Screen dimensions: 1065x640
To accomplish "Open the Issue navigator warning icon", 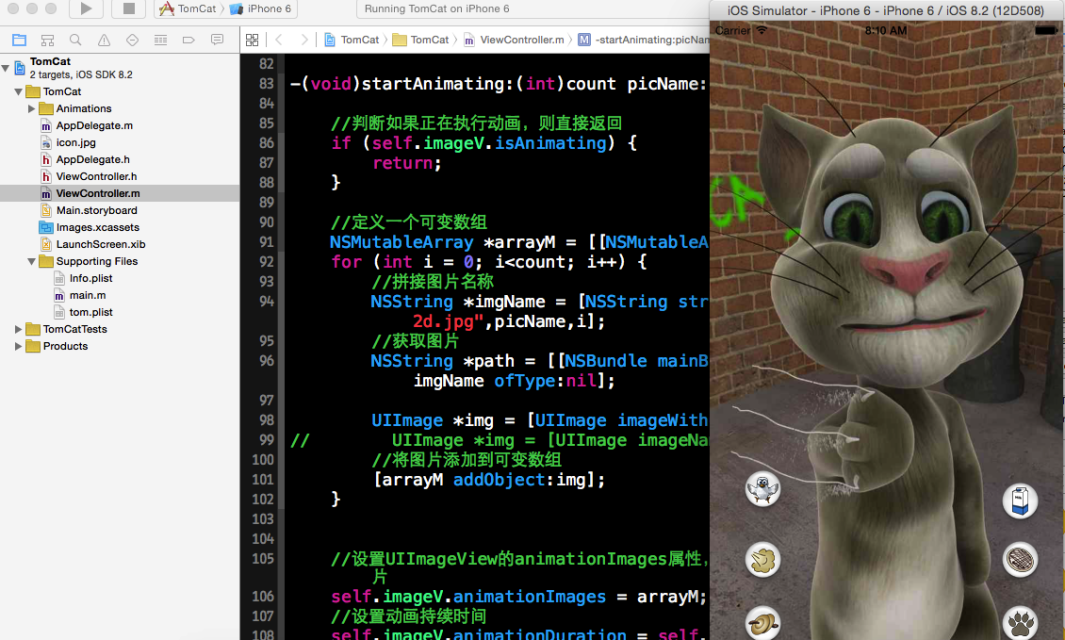I will coord(104,40).
